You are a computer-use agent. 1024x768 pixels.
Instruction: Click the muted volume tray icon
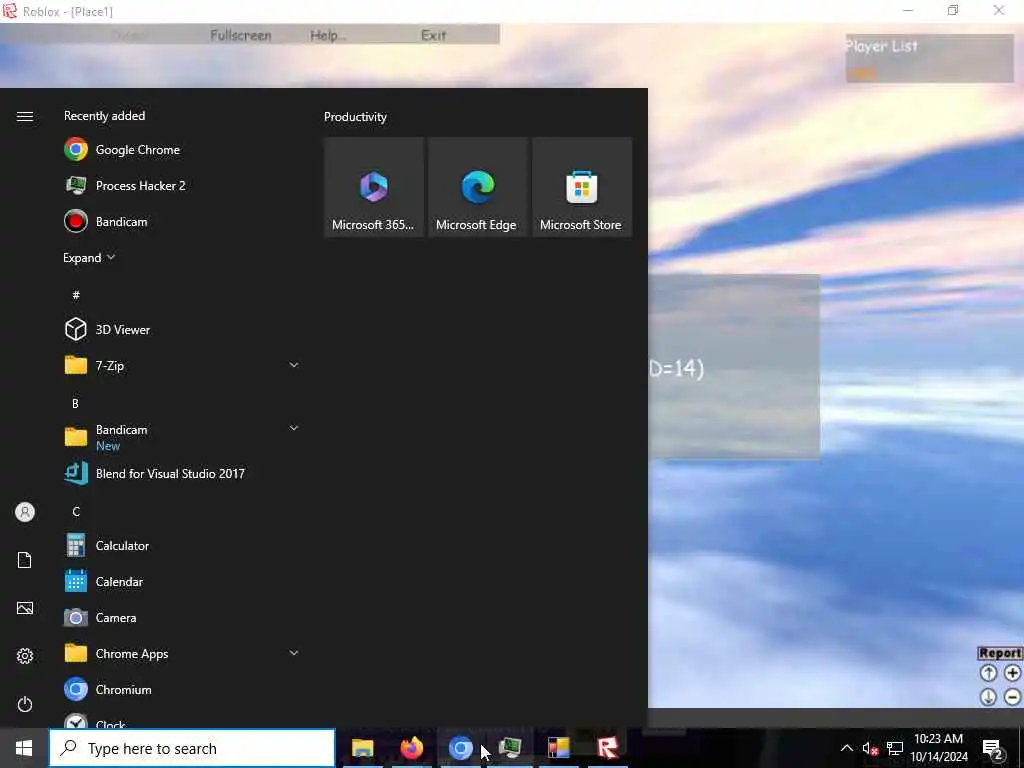click(870, 748)
